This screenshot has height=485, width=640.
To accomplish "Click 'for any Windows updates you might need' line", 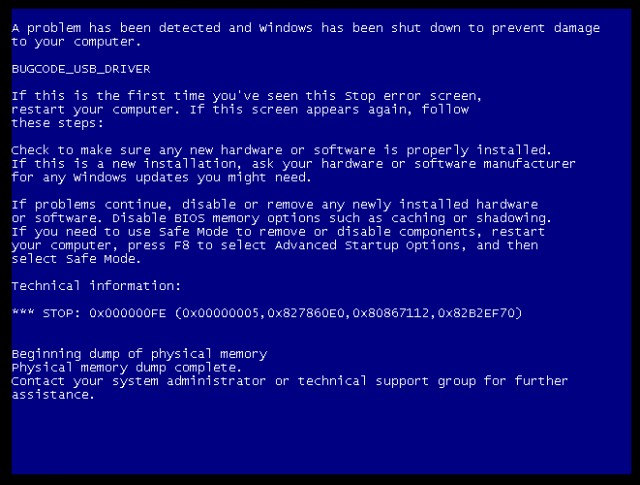I will pos(162,178).
